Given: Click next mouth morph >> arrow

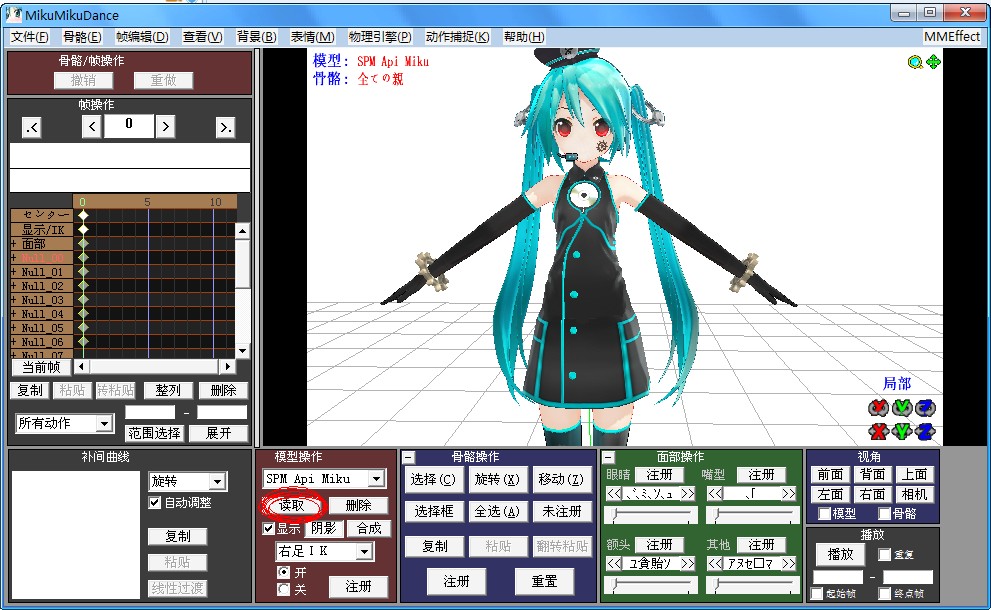Looking at the screenshot, I should pyautogui.click(x=789, y=494).
